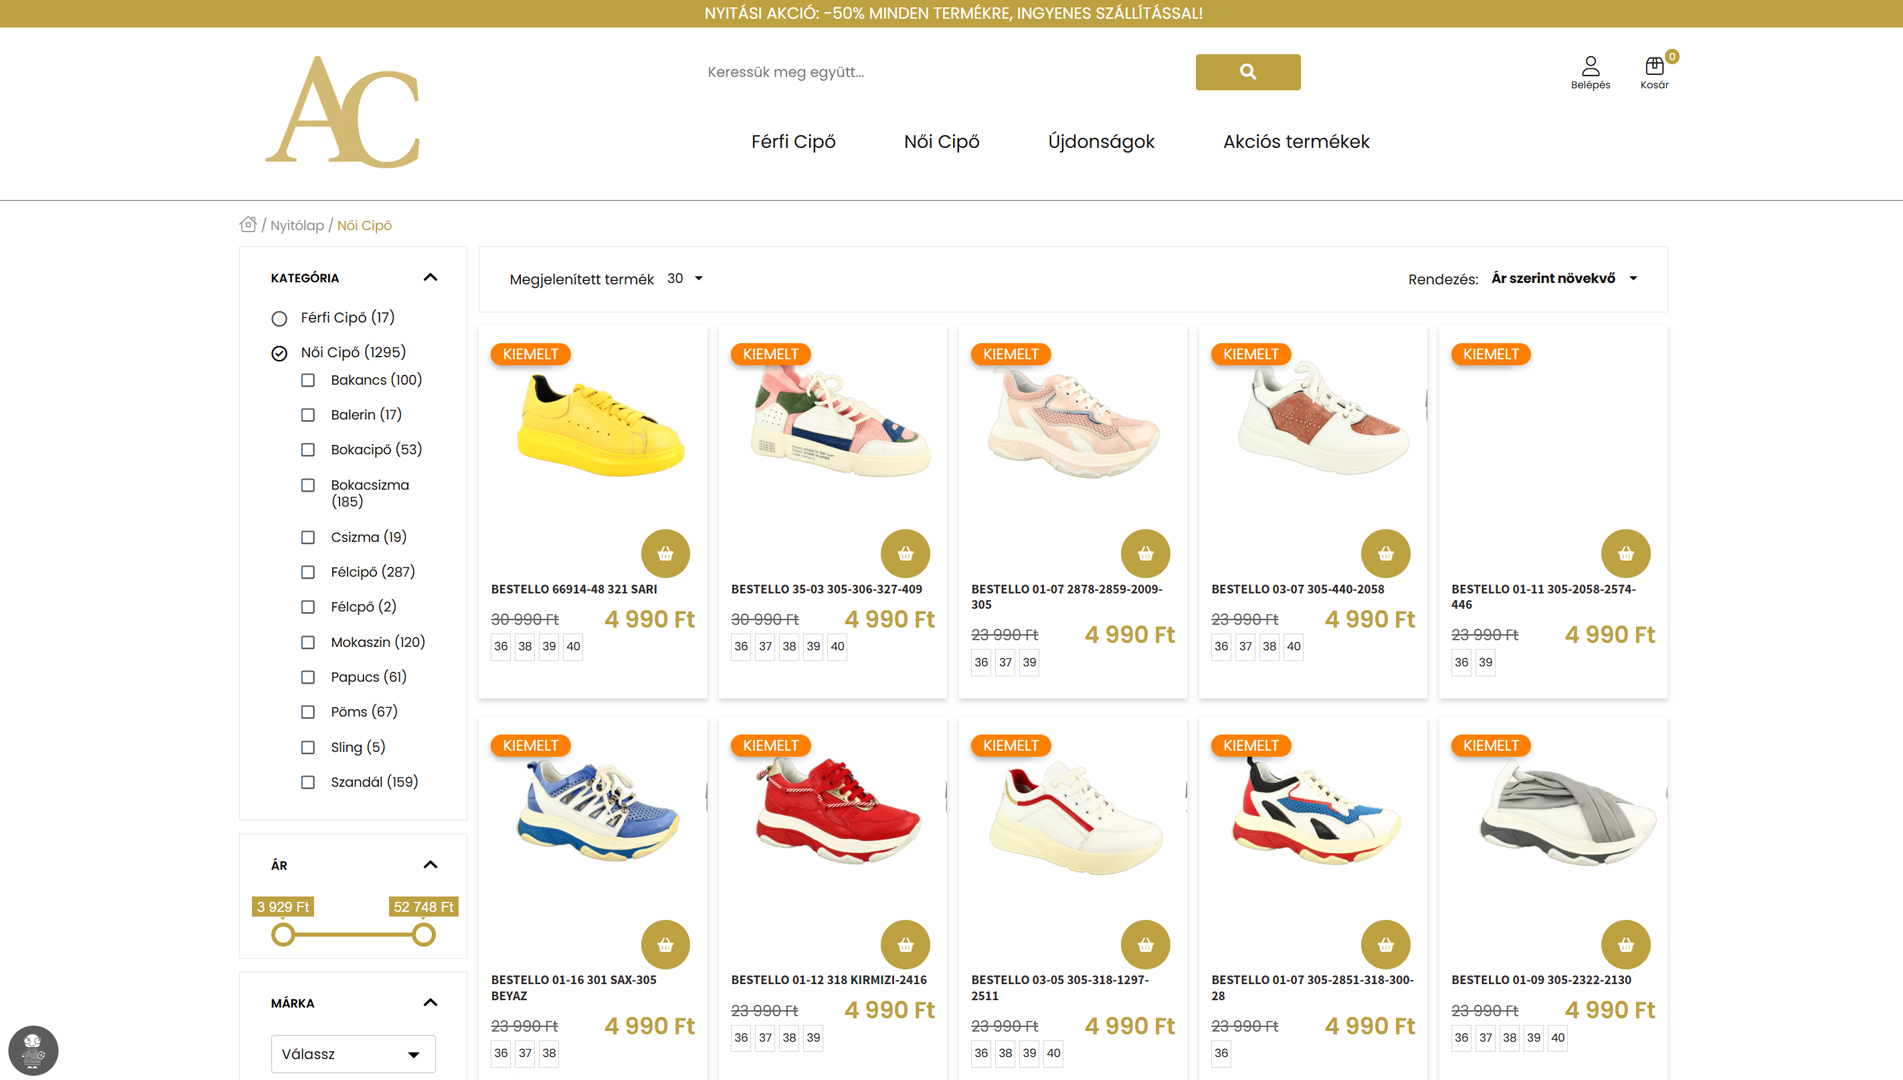Check the Papucs filter

(x=308, y=677)
